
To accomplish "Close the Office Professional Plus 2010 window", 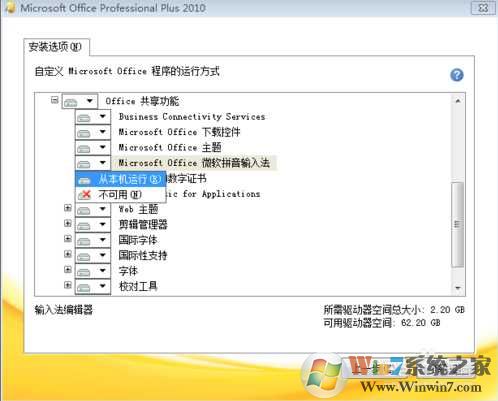I will [x=483, y=8].
